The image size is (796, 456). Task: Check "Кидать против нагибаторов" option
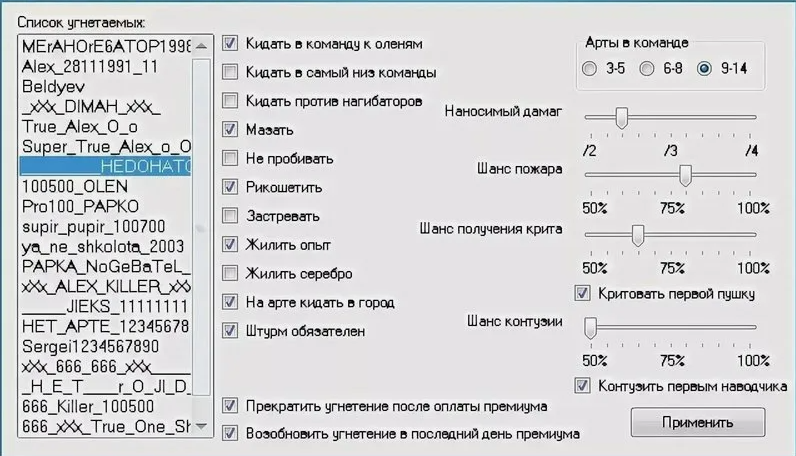pyautogui.click(x=230, y=101)
